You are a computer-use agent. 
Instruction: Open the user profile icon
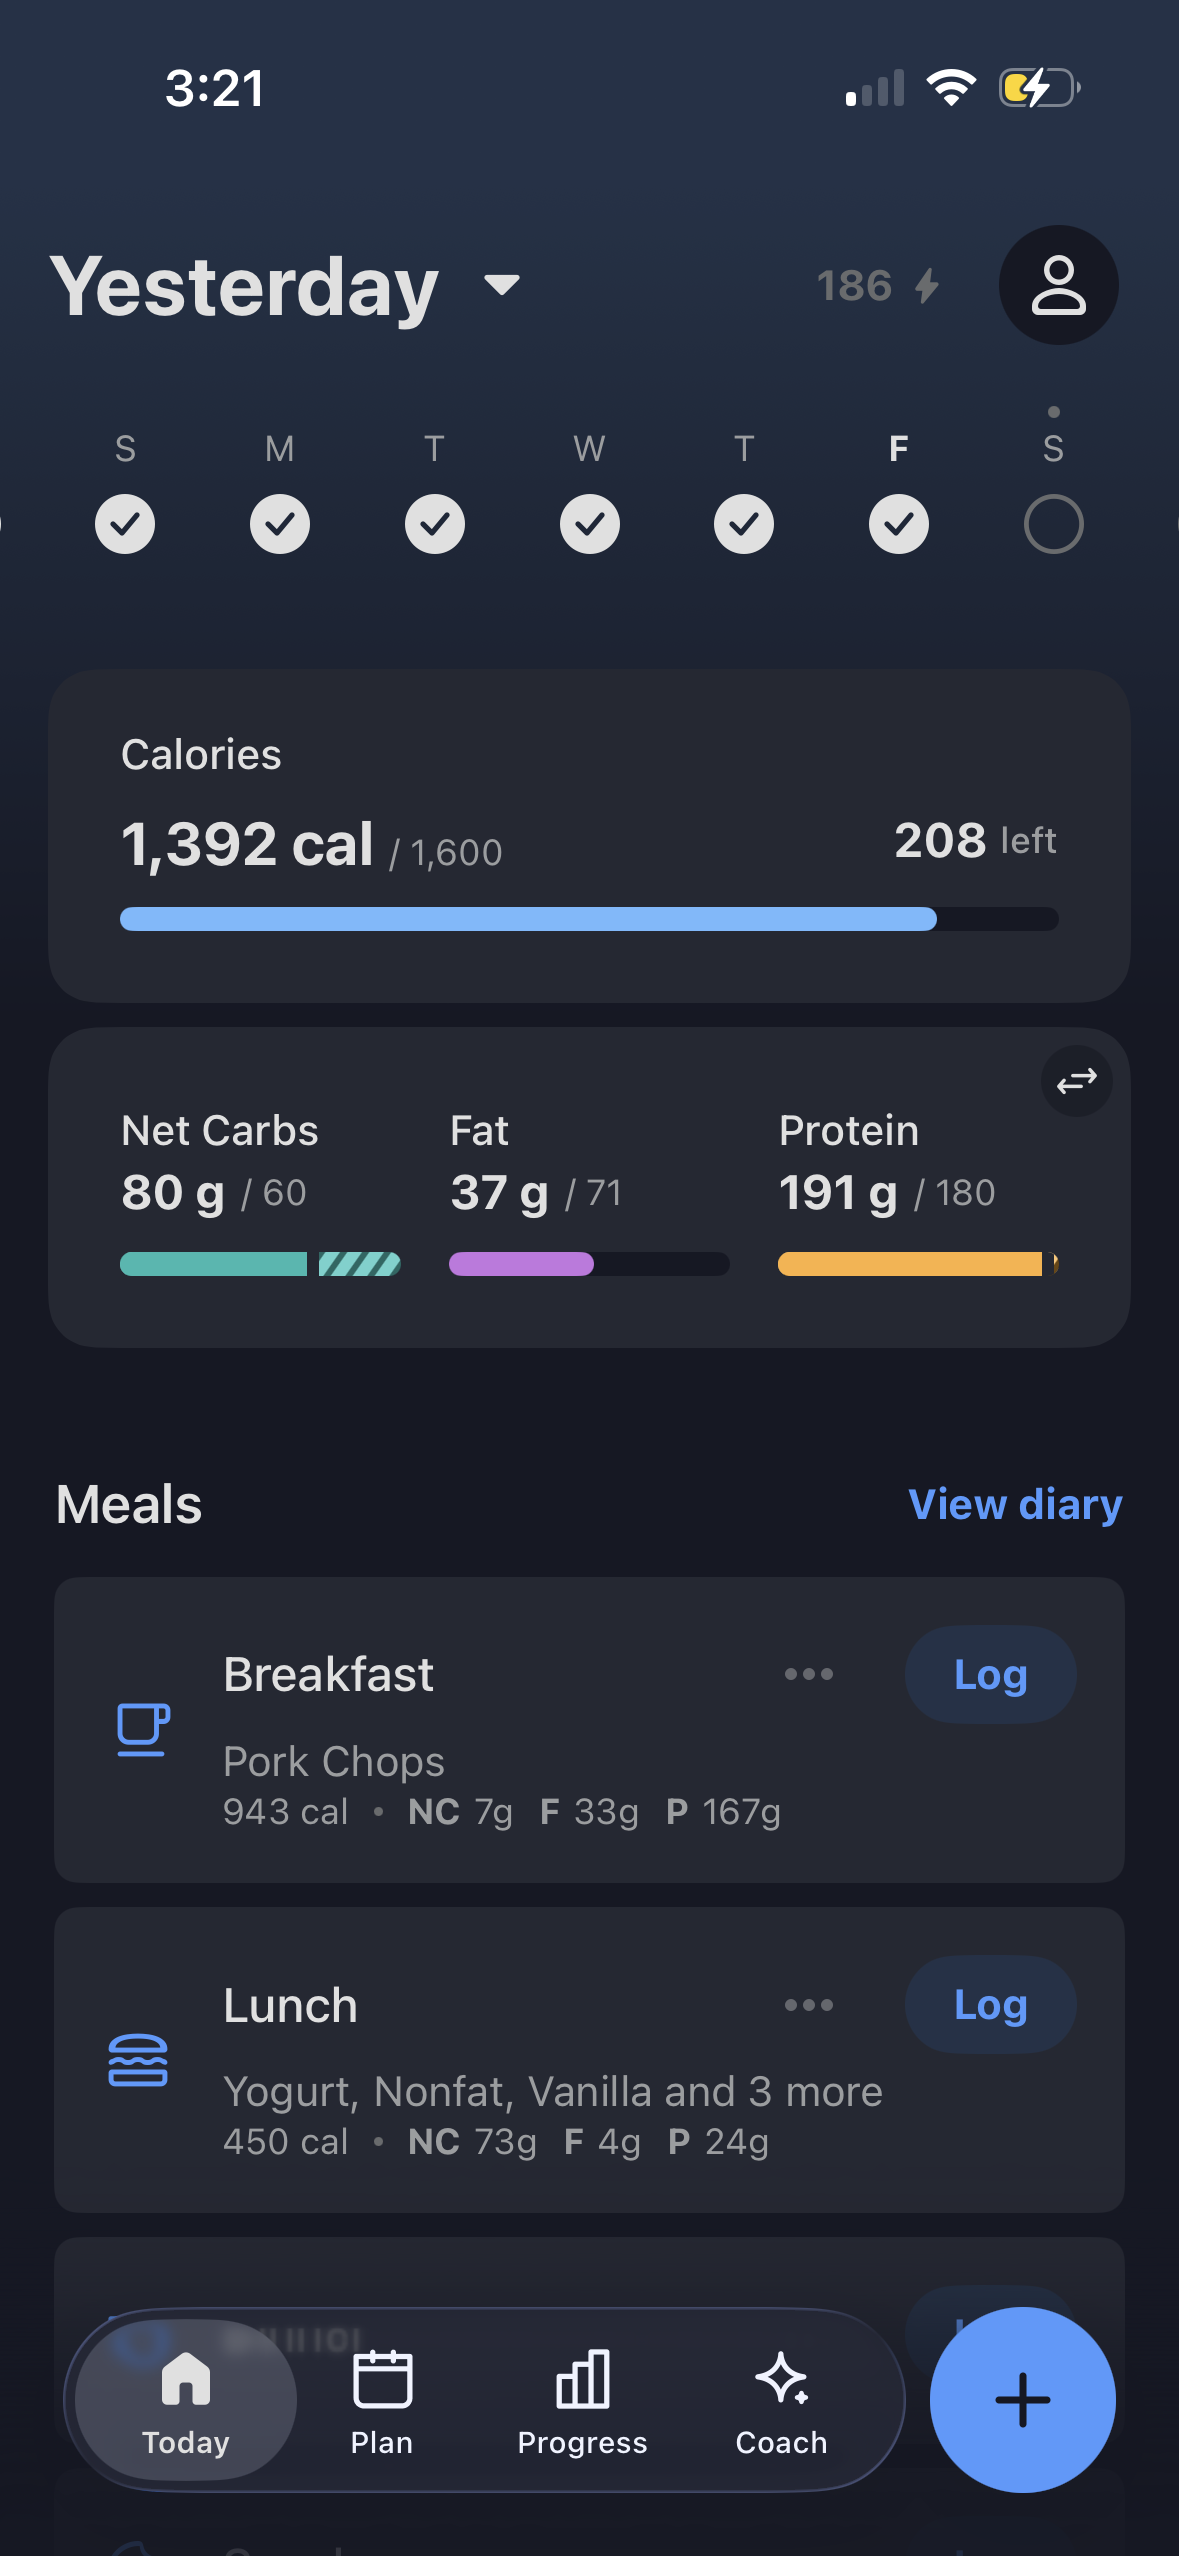[1058, 285]
